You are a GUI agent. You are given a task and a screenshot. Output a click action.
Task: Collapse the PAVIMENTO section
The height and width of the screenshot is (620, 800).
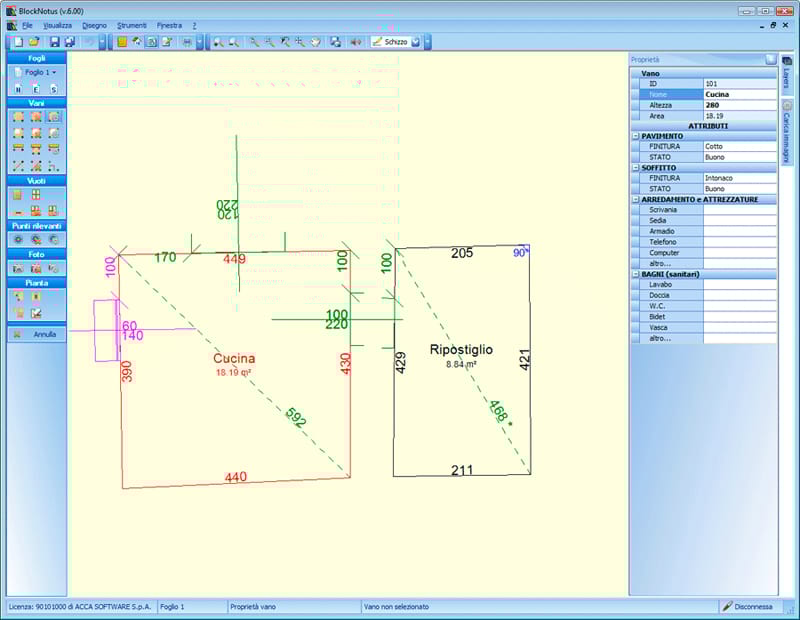click(x=635, y=136)
